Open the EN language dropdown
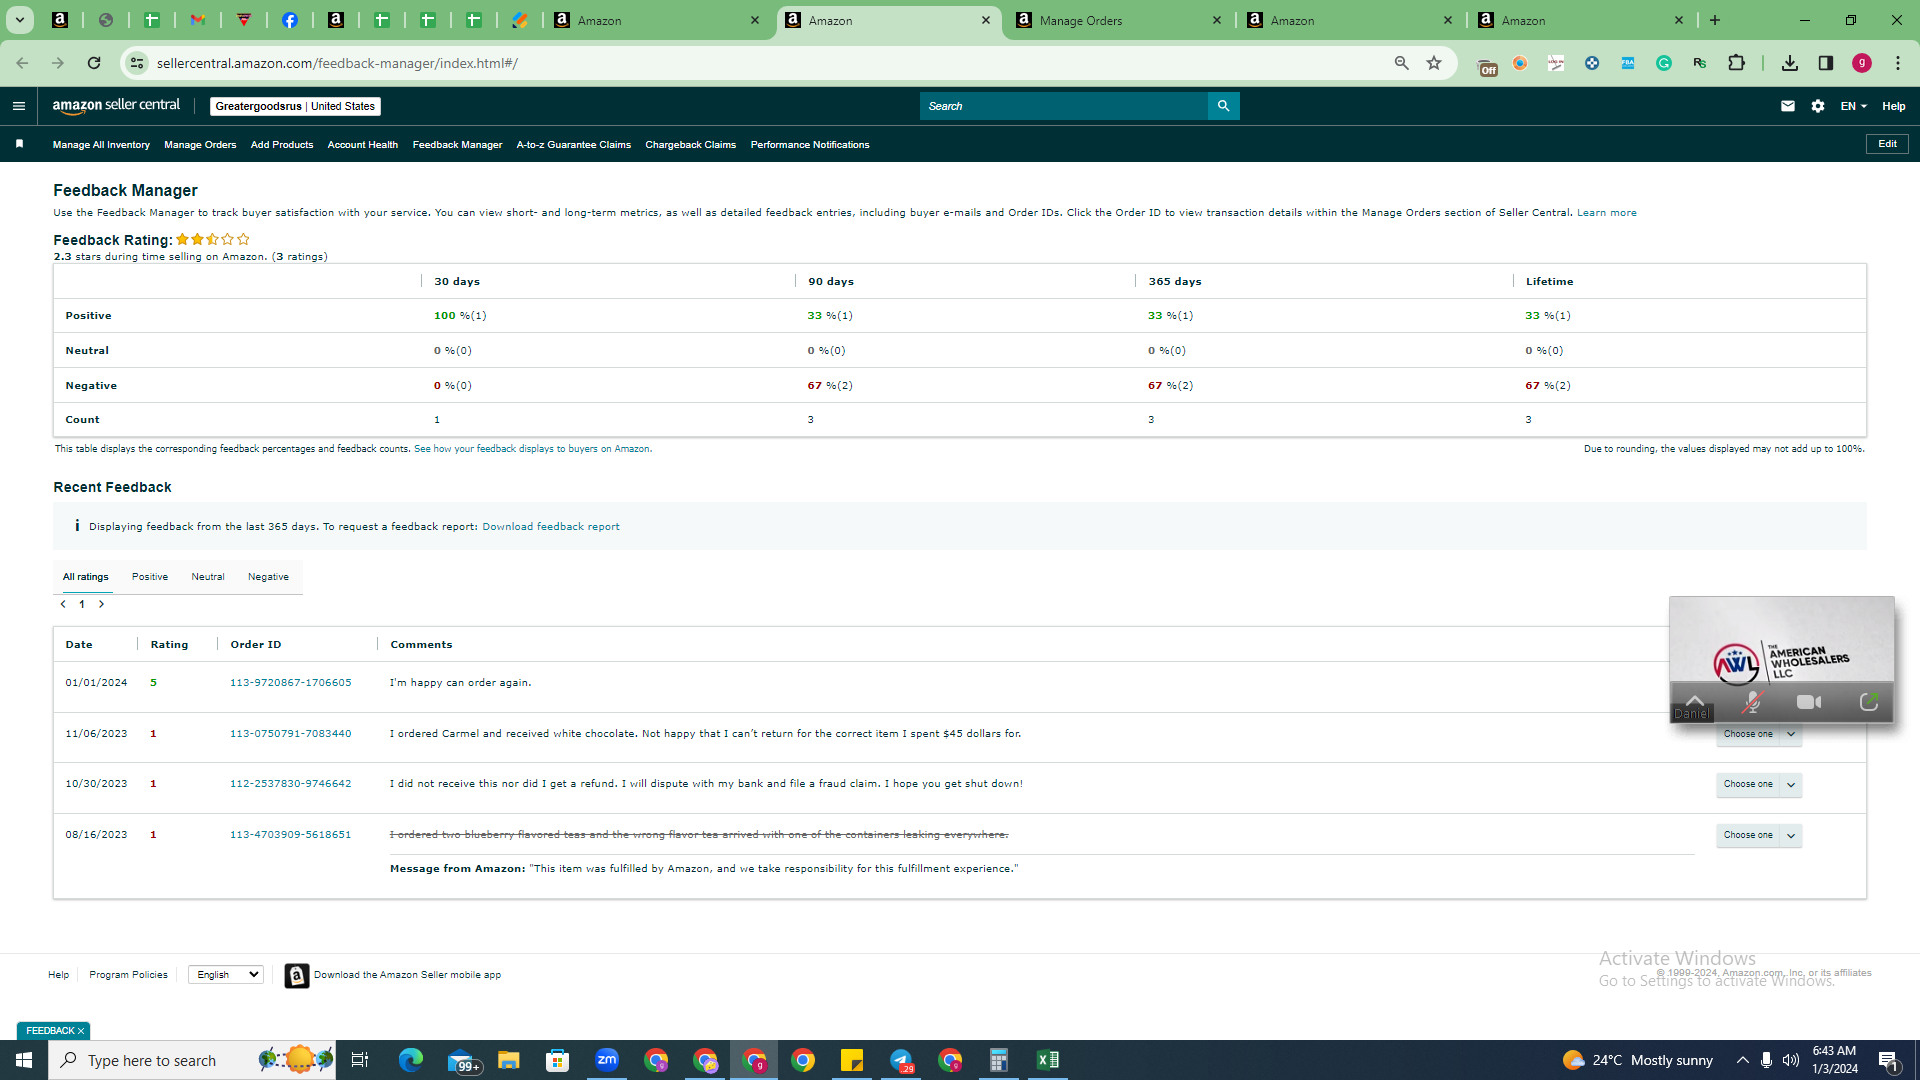This screenshot has width=1920, height=1080. coord(1853,106)
